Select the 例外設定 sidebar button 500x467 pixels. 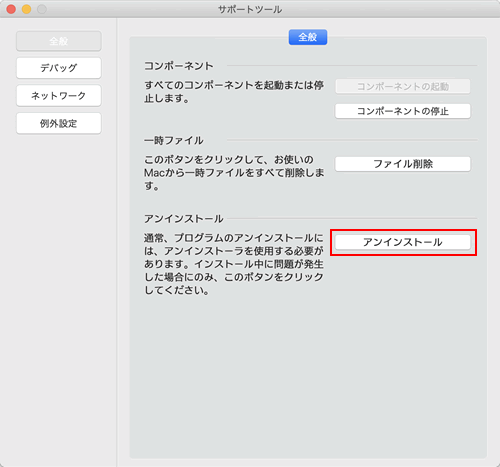click(59, 123)
